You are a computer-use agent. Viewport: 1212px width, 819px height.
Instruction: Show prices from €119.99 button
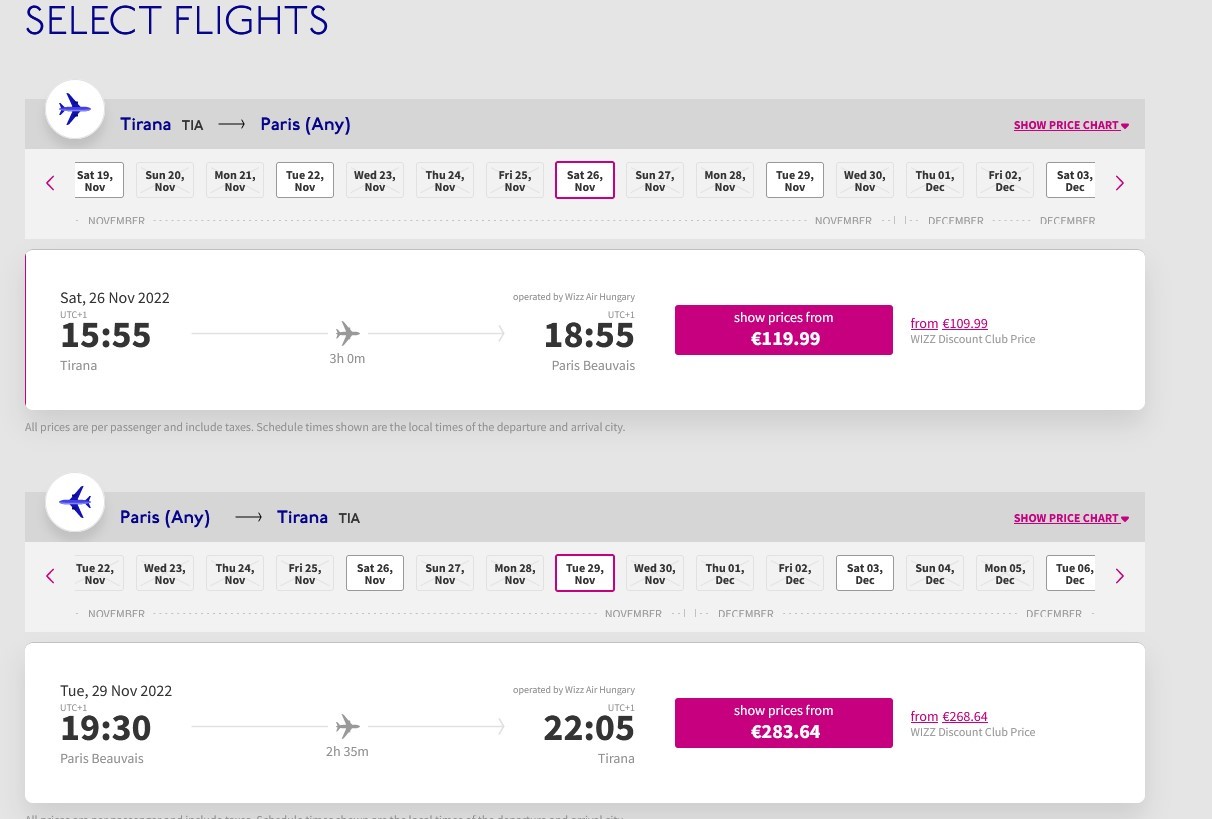(783, 330)
